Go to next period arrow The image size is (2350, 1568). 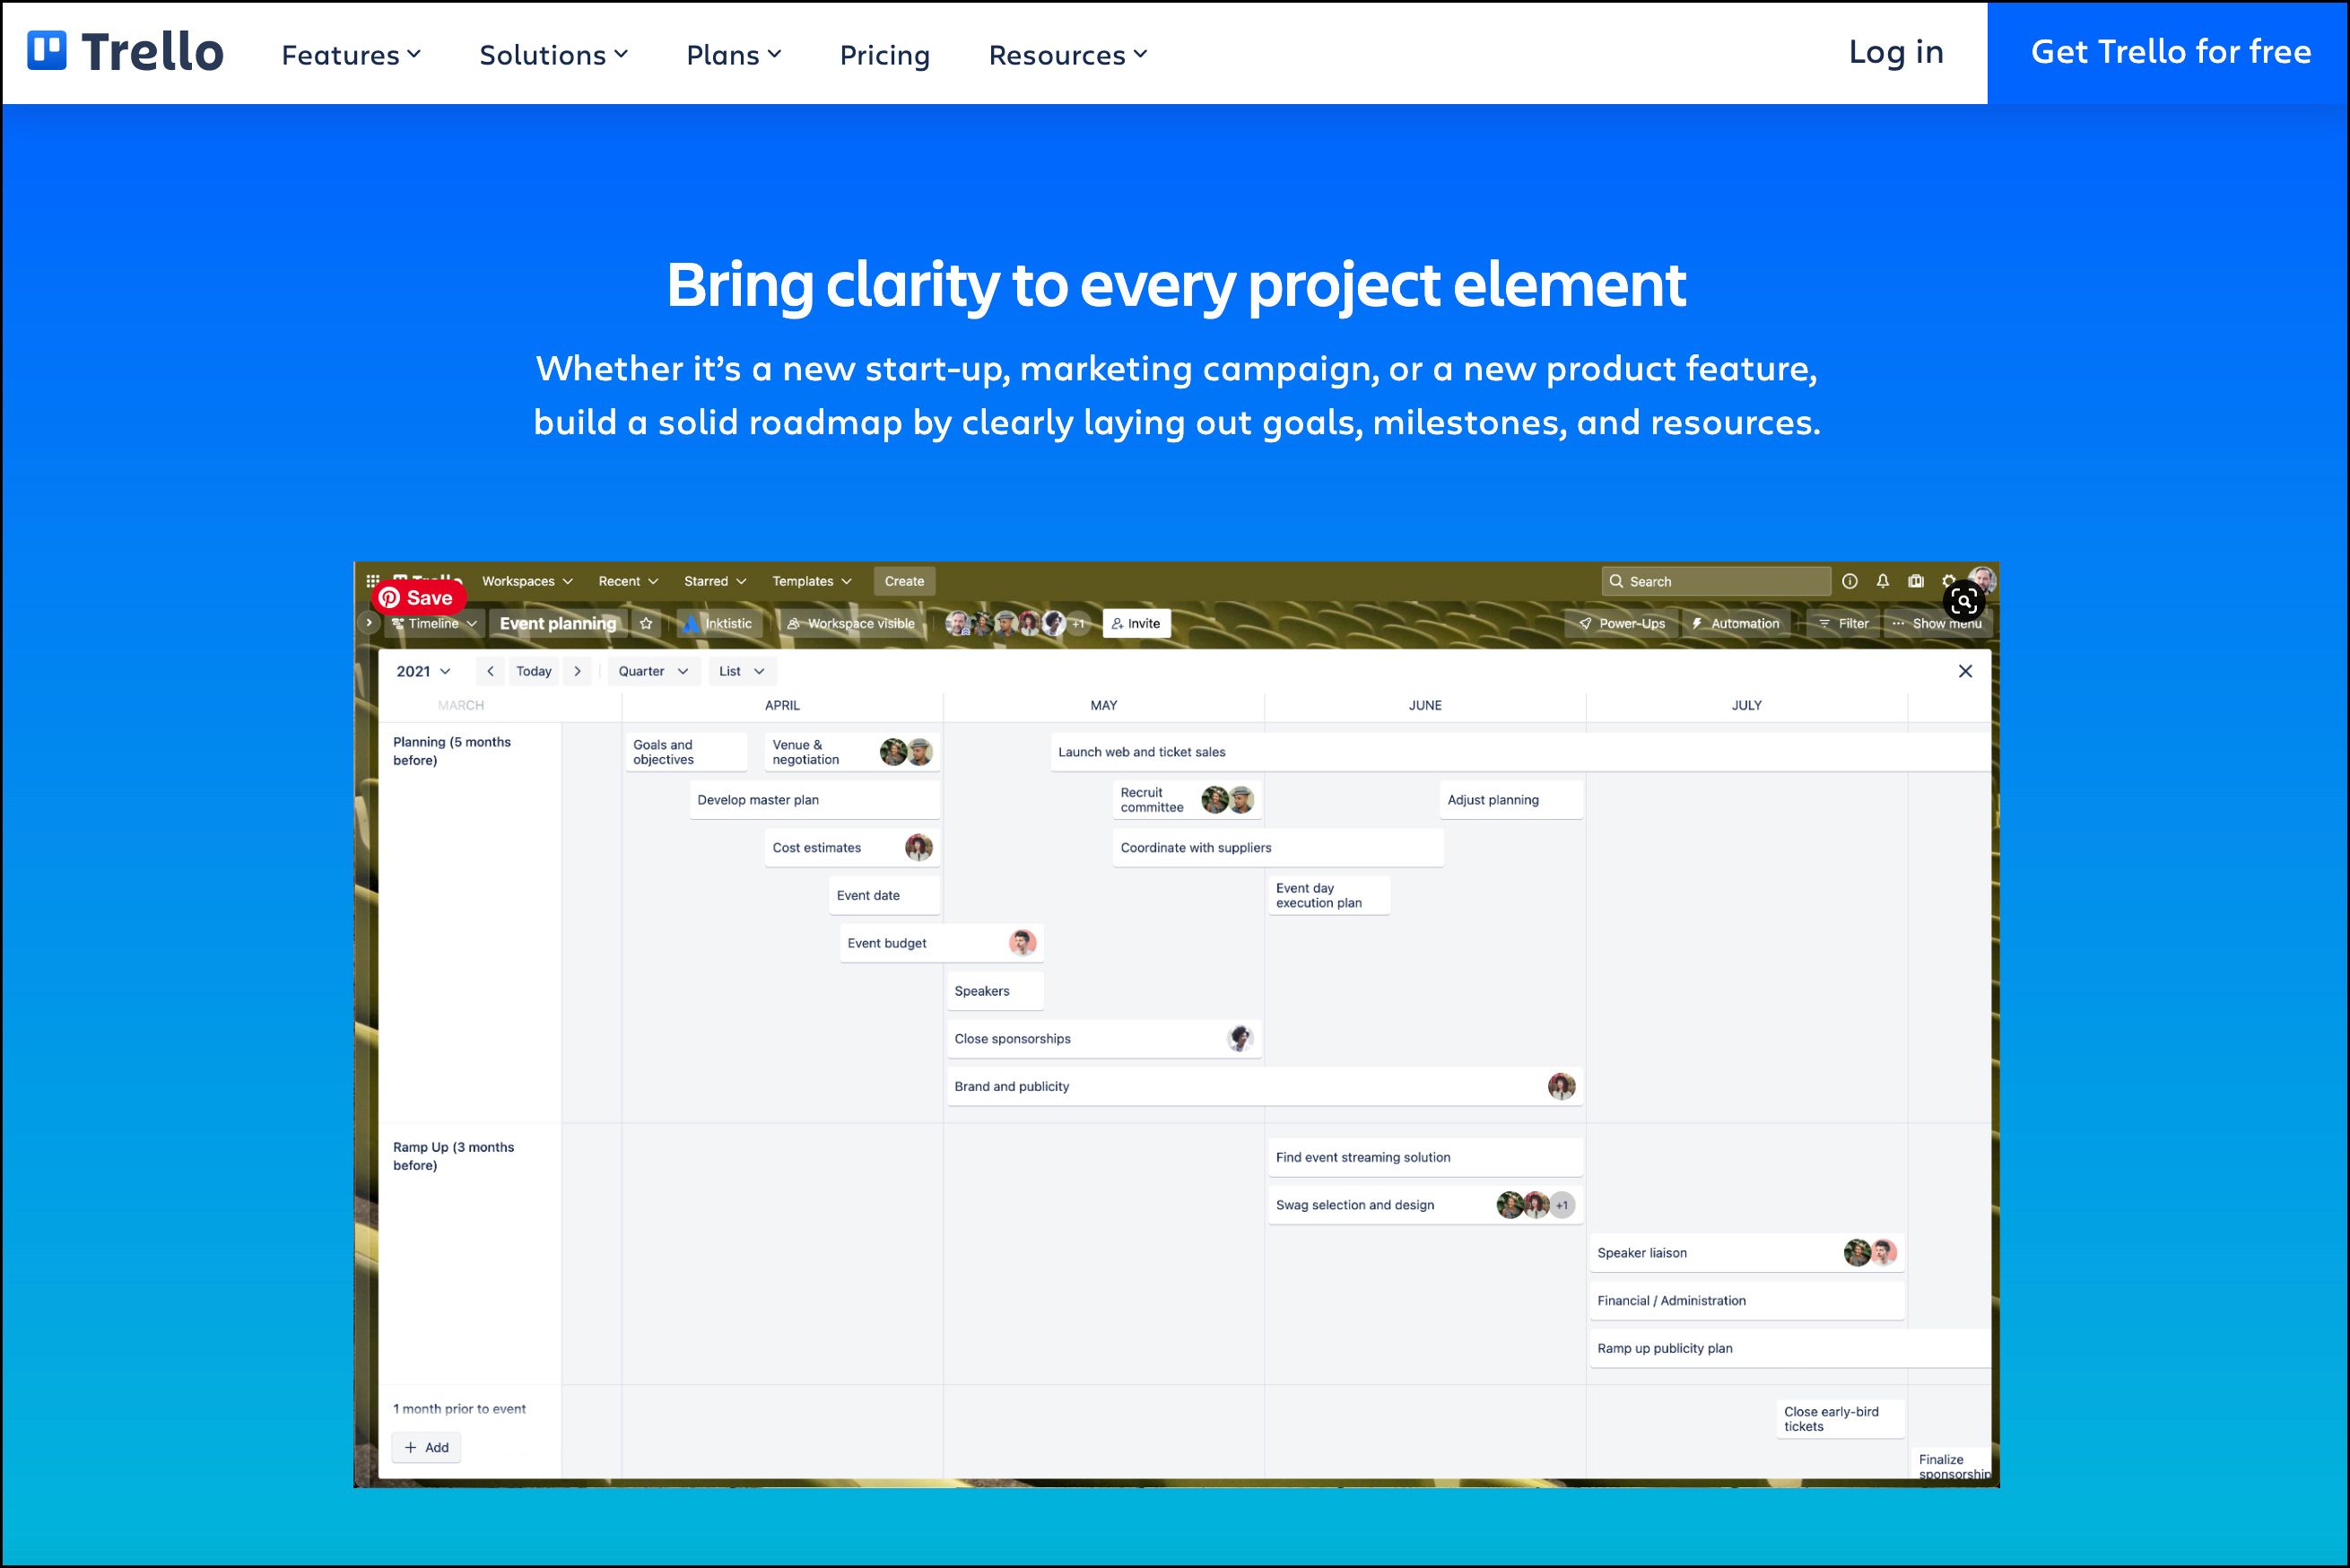[x=577, y=671]
